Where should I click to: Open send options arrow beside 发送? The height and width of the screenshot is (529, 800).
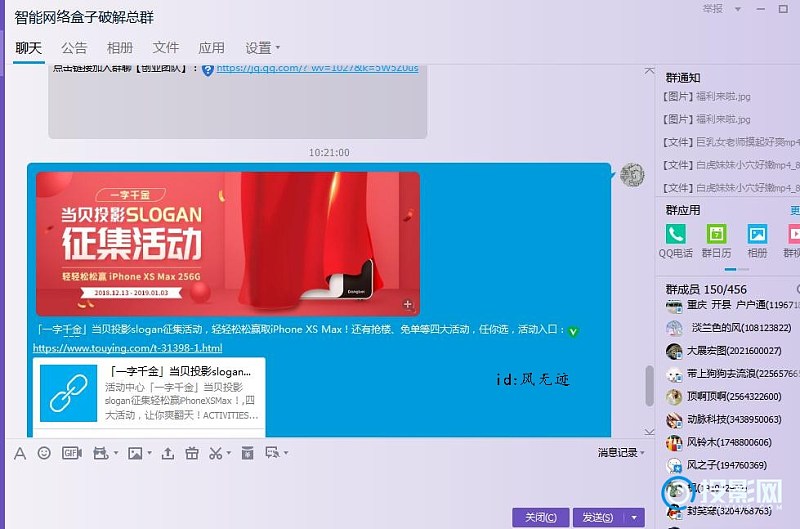pos(634,518)
